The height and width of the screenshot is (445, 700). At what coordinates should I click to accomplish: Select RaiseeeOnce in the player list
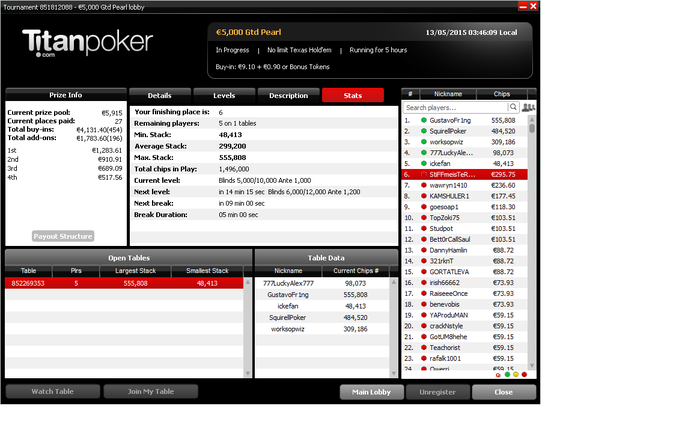(x=465, y=293)
